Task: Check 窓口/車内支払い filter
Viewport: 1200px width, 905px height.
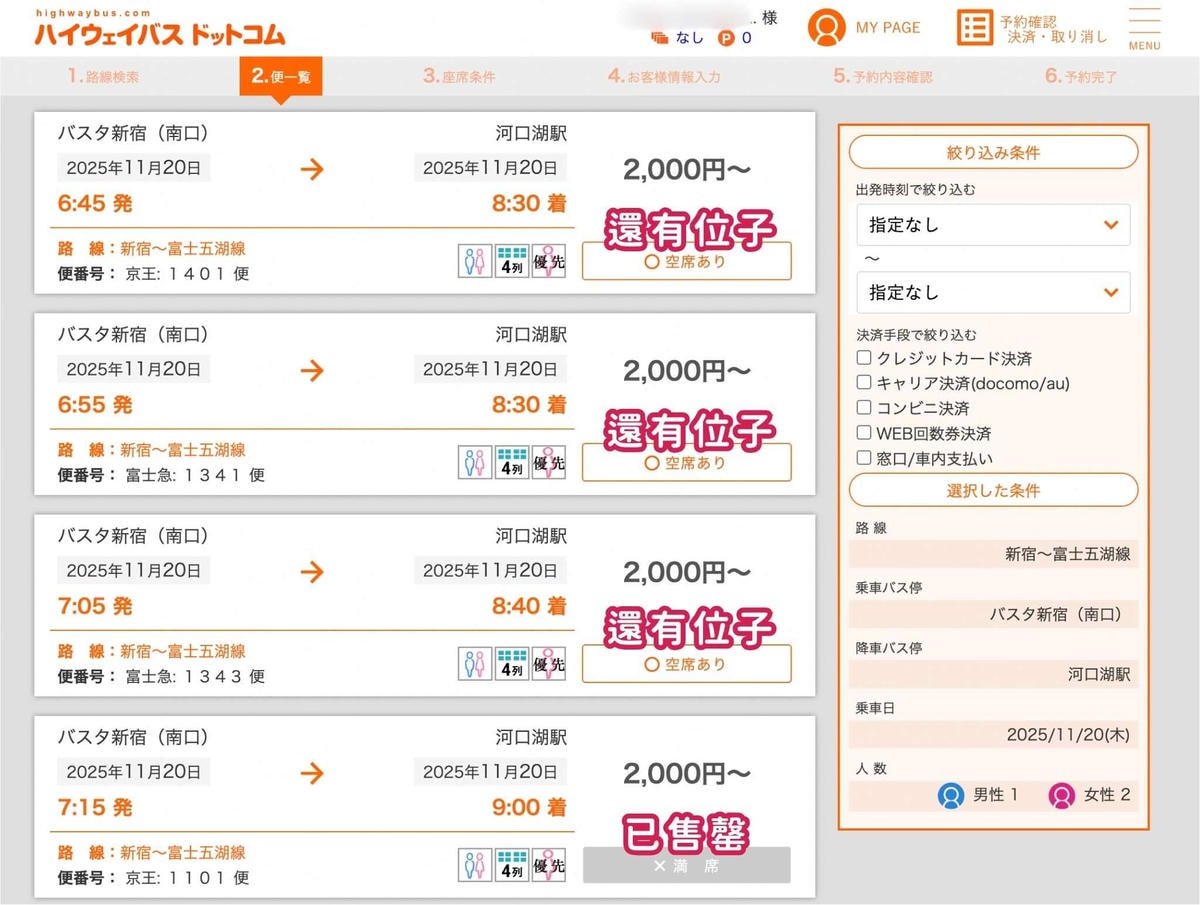Action: tap(864, 458)
